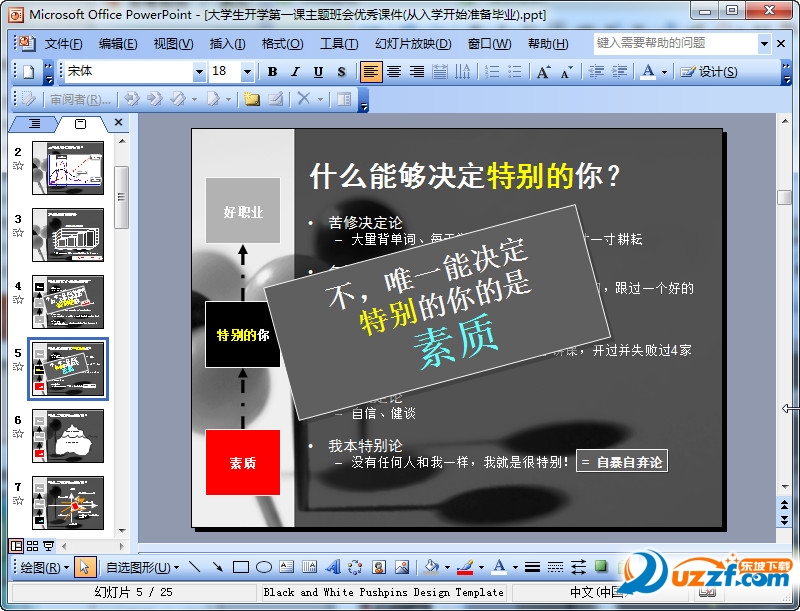Apply line color with the brush icon
The image size is (800, 611).
click(x=465, y=567)
